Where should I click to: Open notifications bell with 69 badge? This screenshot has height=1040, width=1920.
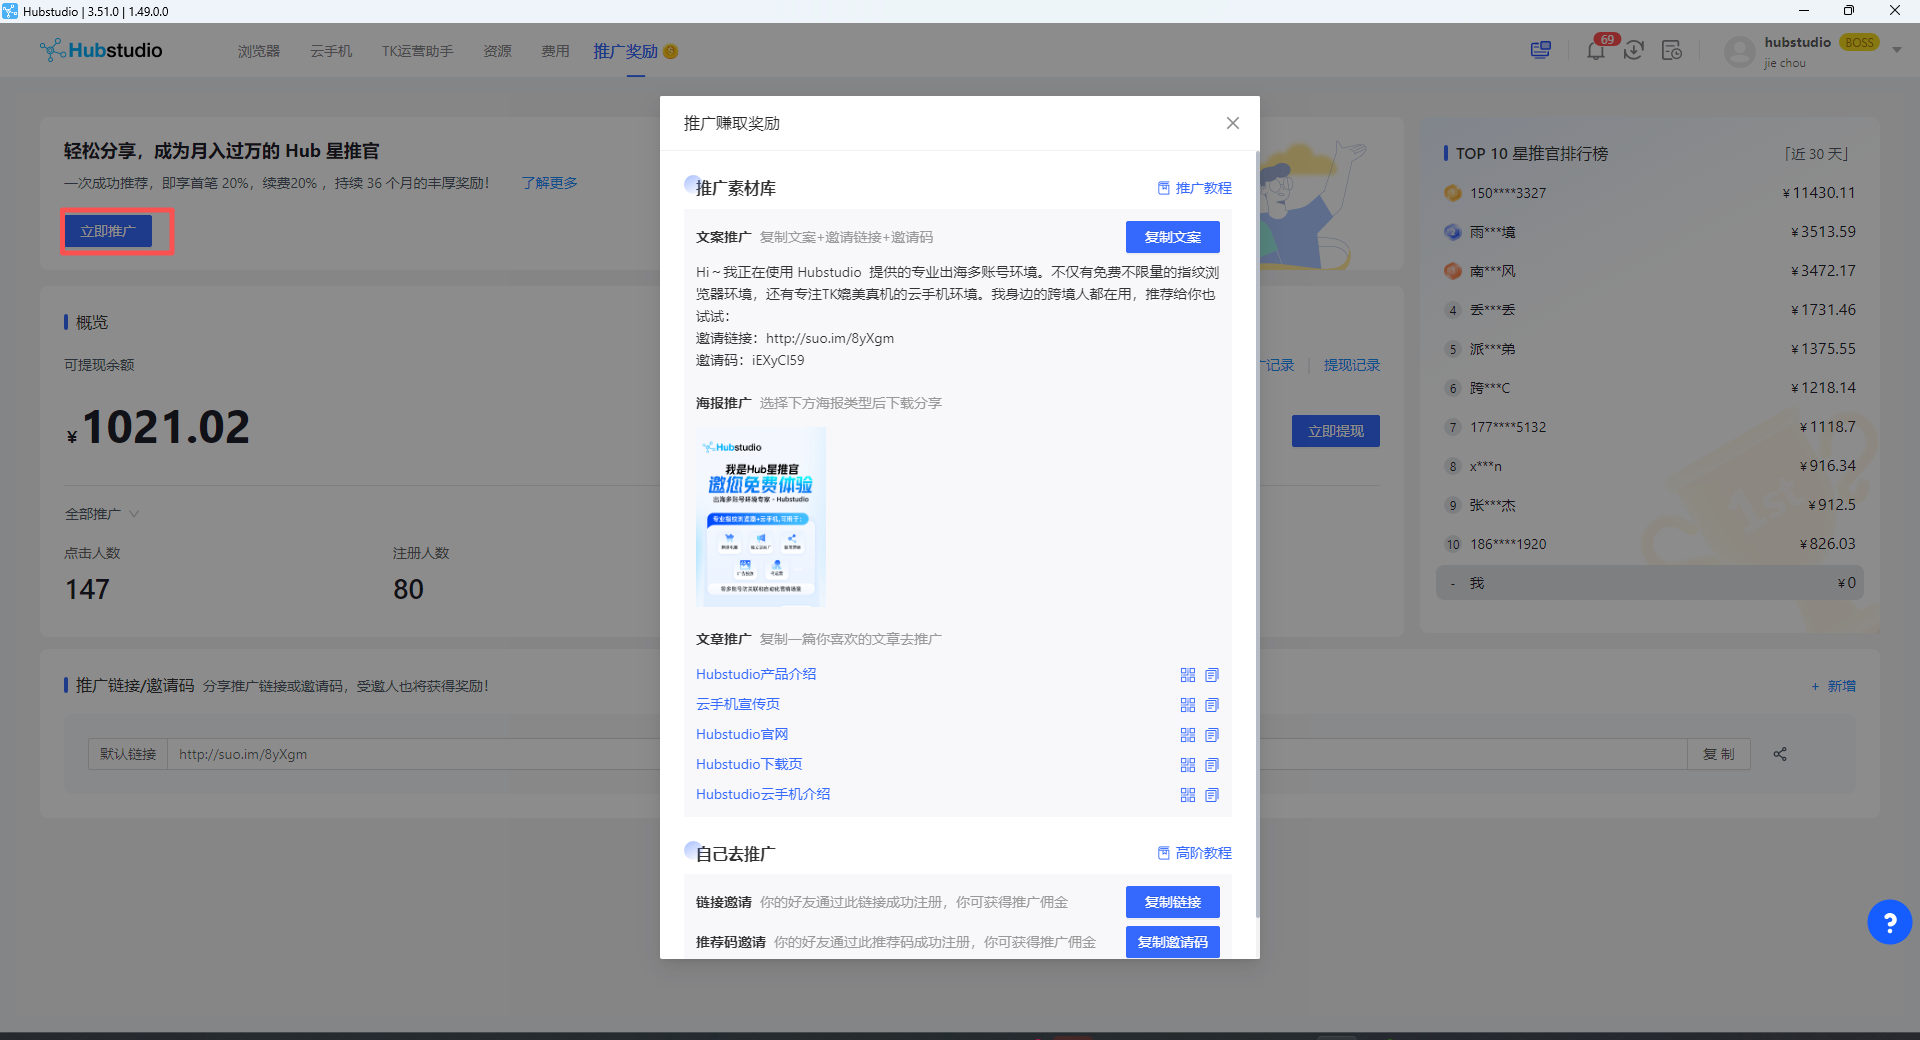(1596, 50)
